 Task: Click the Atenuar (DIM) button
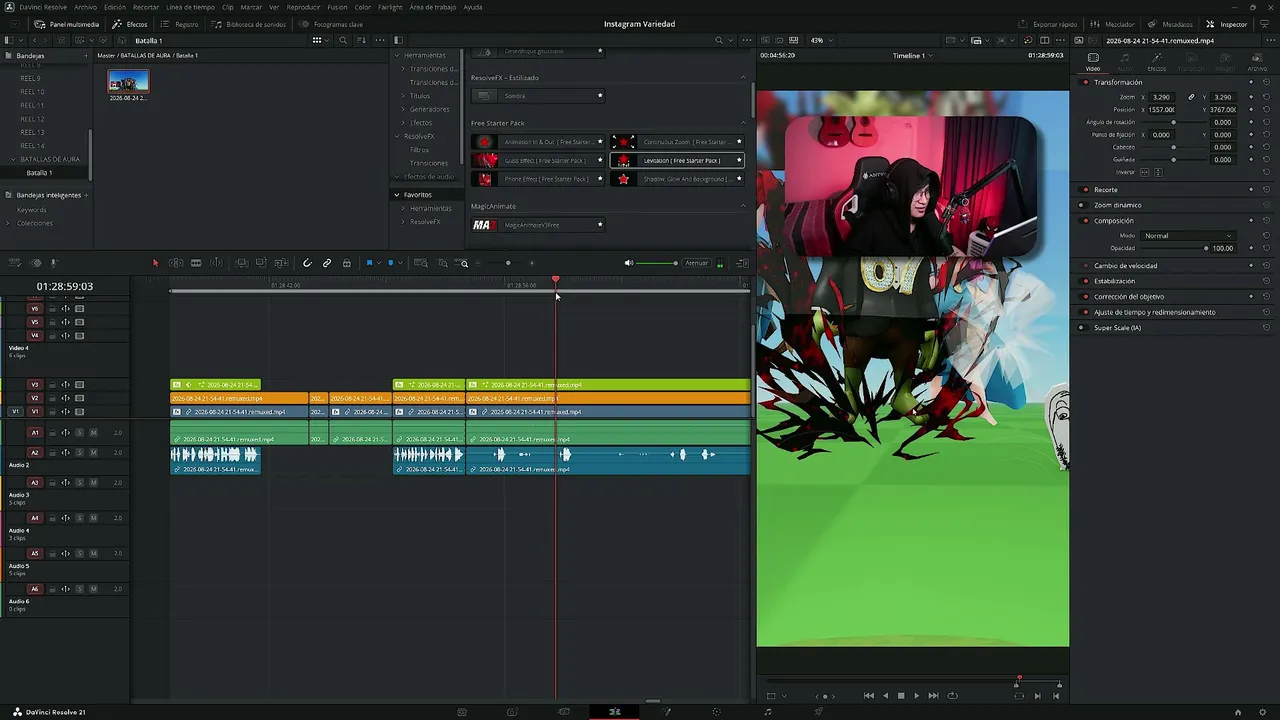pos(696,263)
